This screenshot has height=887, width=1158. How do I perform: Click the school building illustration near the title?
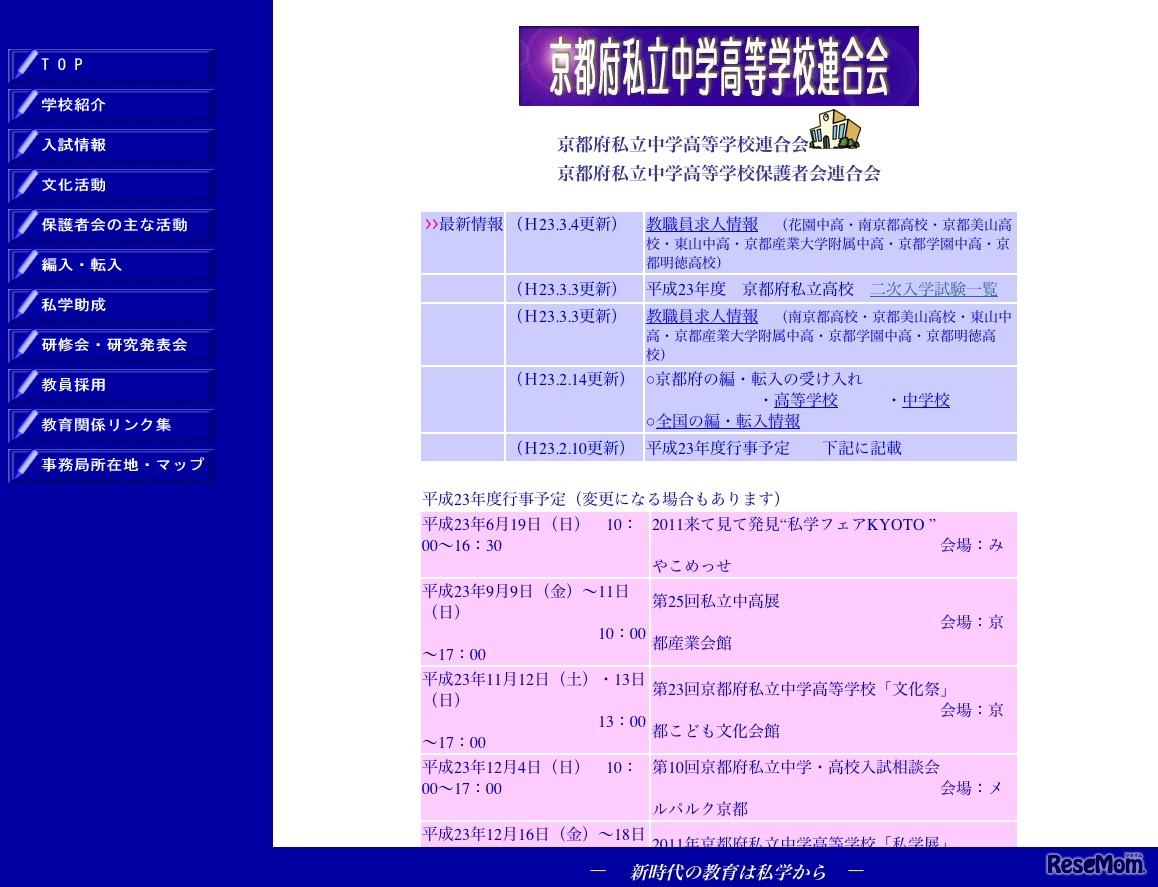pyautogui.click(x=837, y=129)
